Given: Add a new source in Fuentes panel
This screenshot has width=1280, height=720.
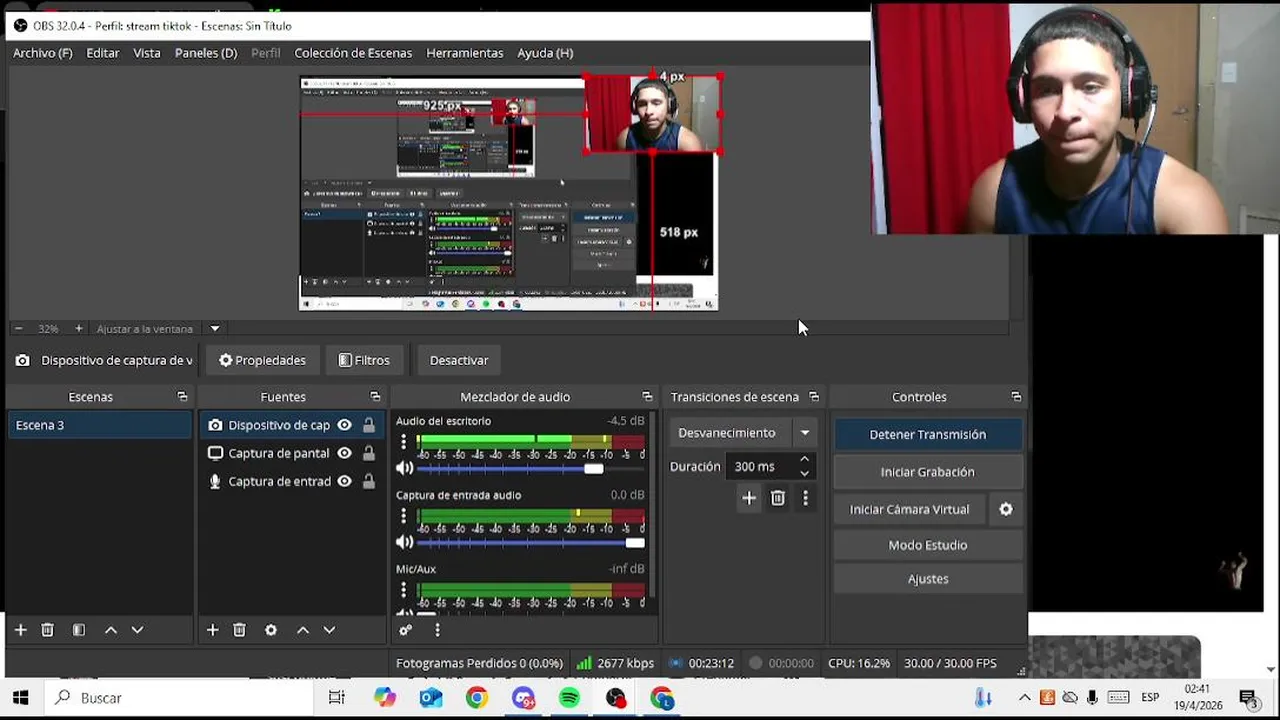Looking at the screenshot, I should 212,630.
